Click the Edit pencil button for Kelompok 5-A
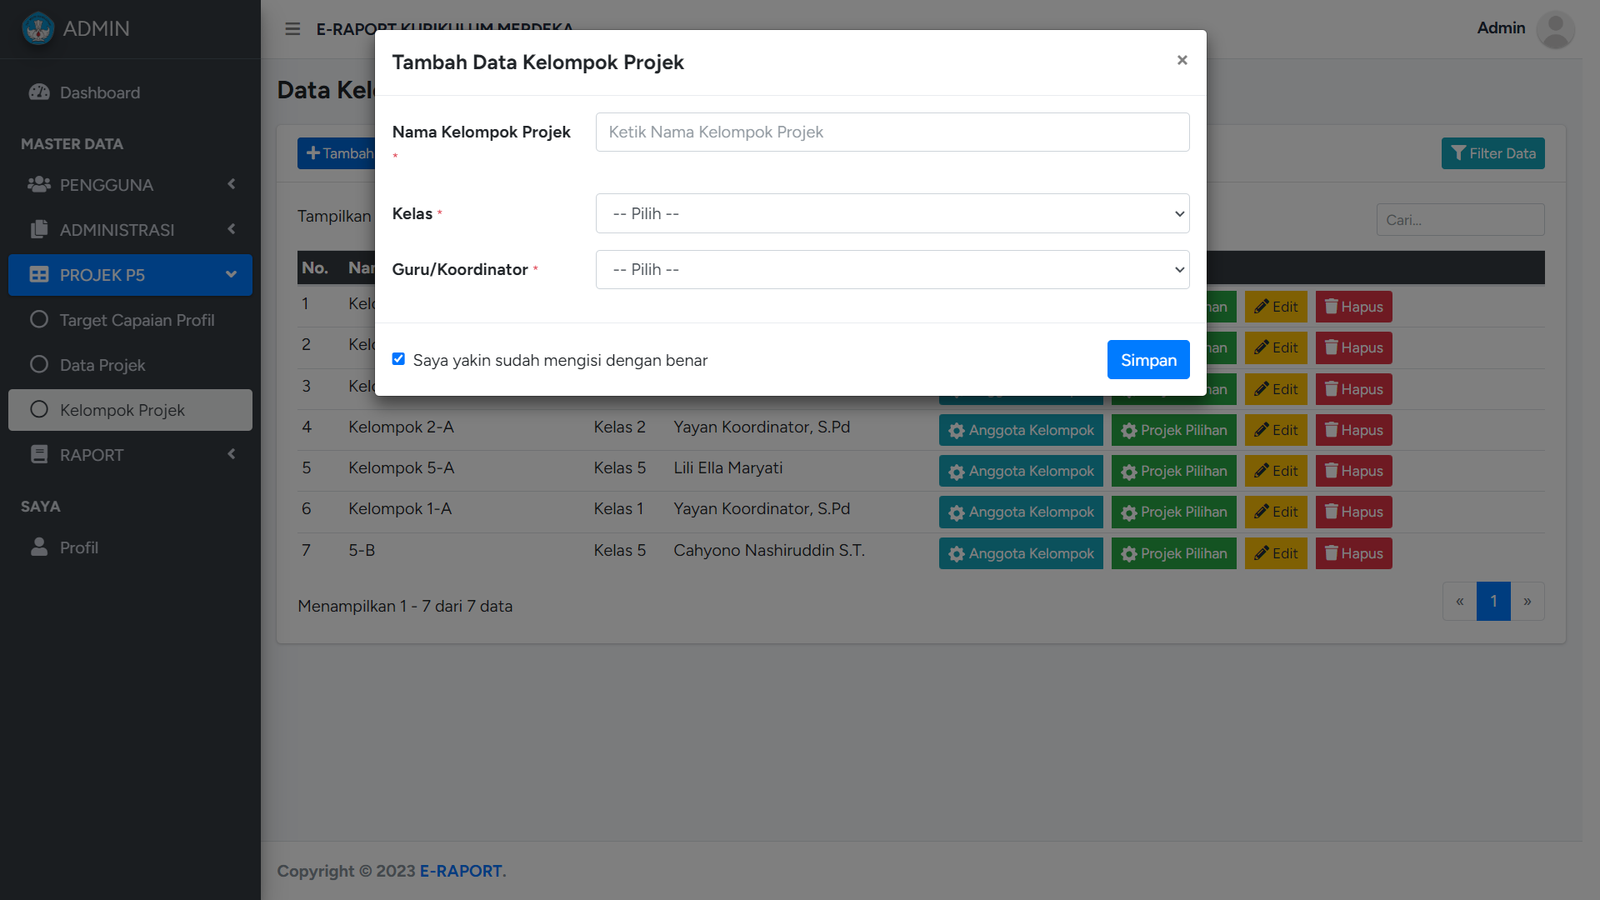The height and width of the screenshot is (900, 1600). point(1275,471)
